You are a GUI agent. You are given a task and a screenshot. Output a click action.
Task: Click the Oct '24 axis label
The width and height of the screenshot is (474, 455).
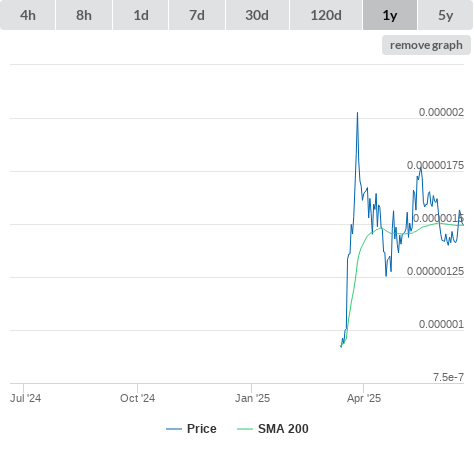[137, 398]
